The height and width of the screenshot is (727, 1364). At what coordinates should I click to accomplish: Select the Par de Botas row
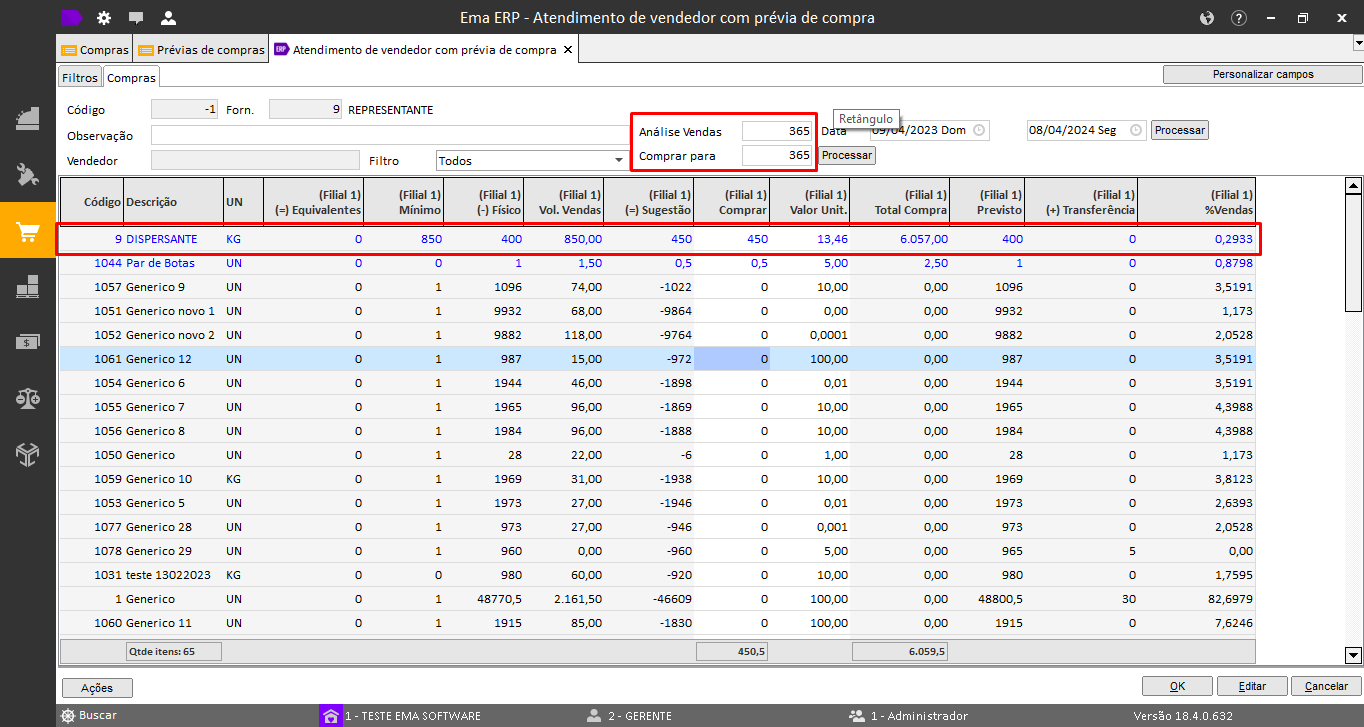tap(658, 263)
